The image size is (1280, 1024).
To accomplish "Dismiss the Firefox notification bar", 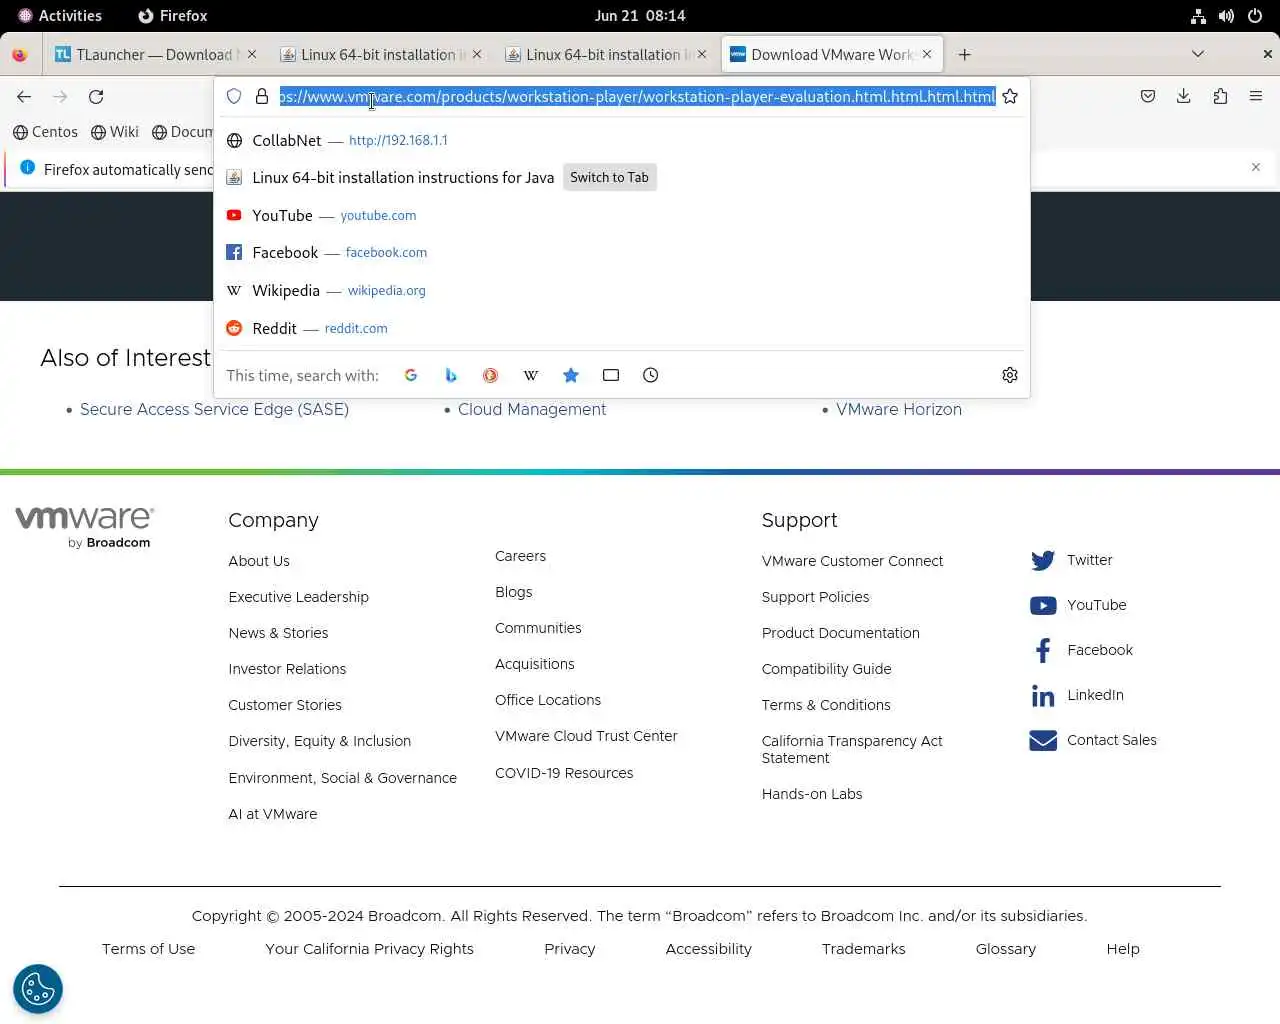I will 1256,167.
